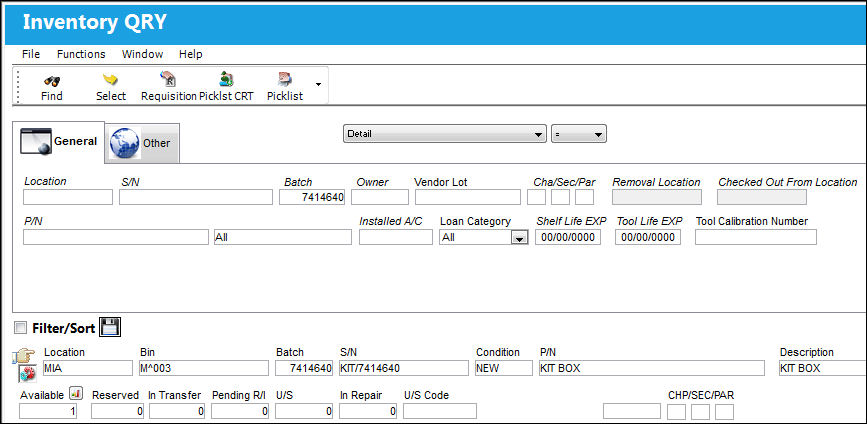Click the Description field KIT BOX
Screen dimensions: 867x424
pyautogui.click(x=822, y=368)
